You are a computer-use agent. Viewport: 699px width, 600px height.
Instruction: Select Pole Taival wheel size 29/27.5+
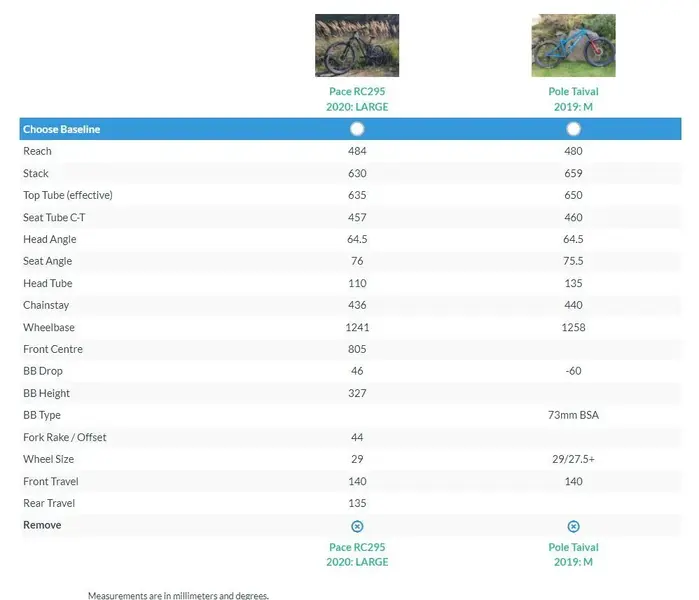573,459
